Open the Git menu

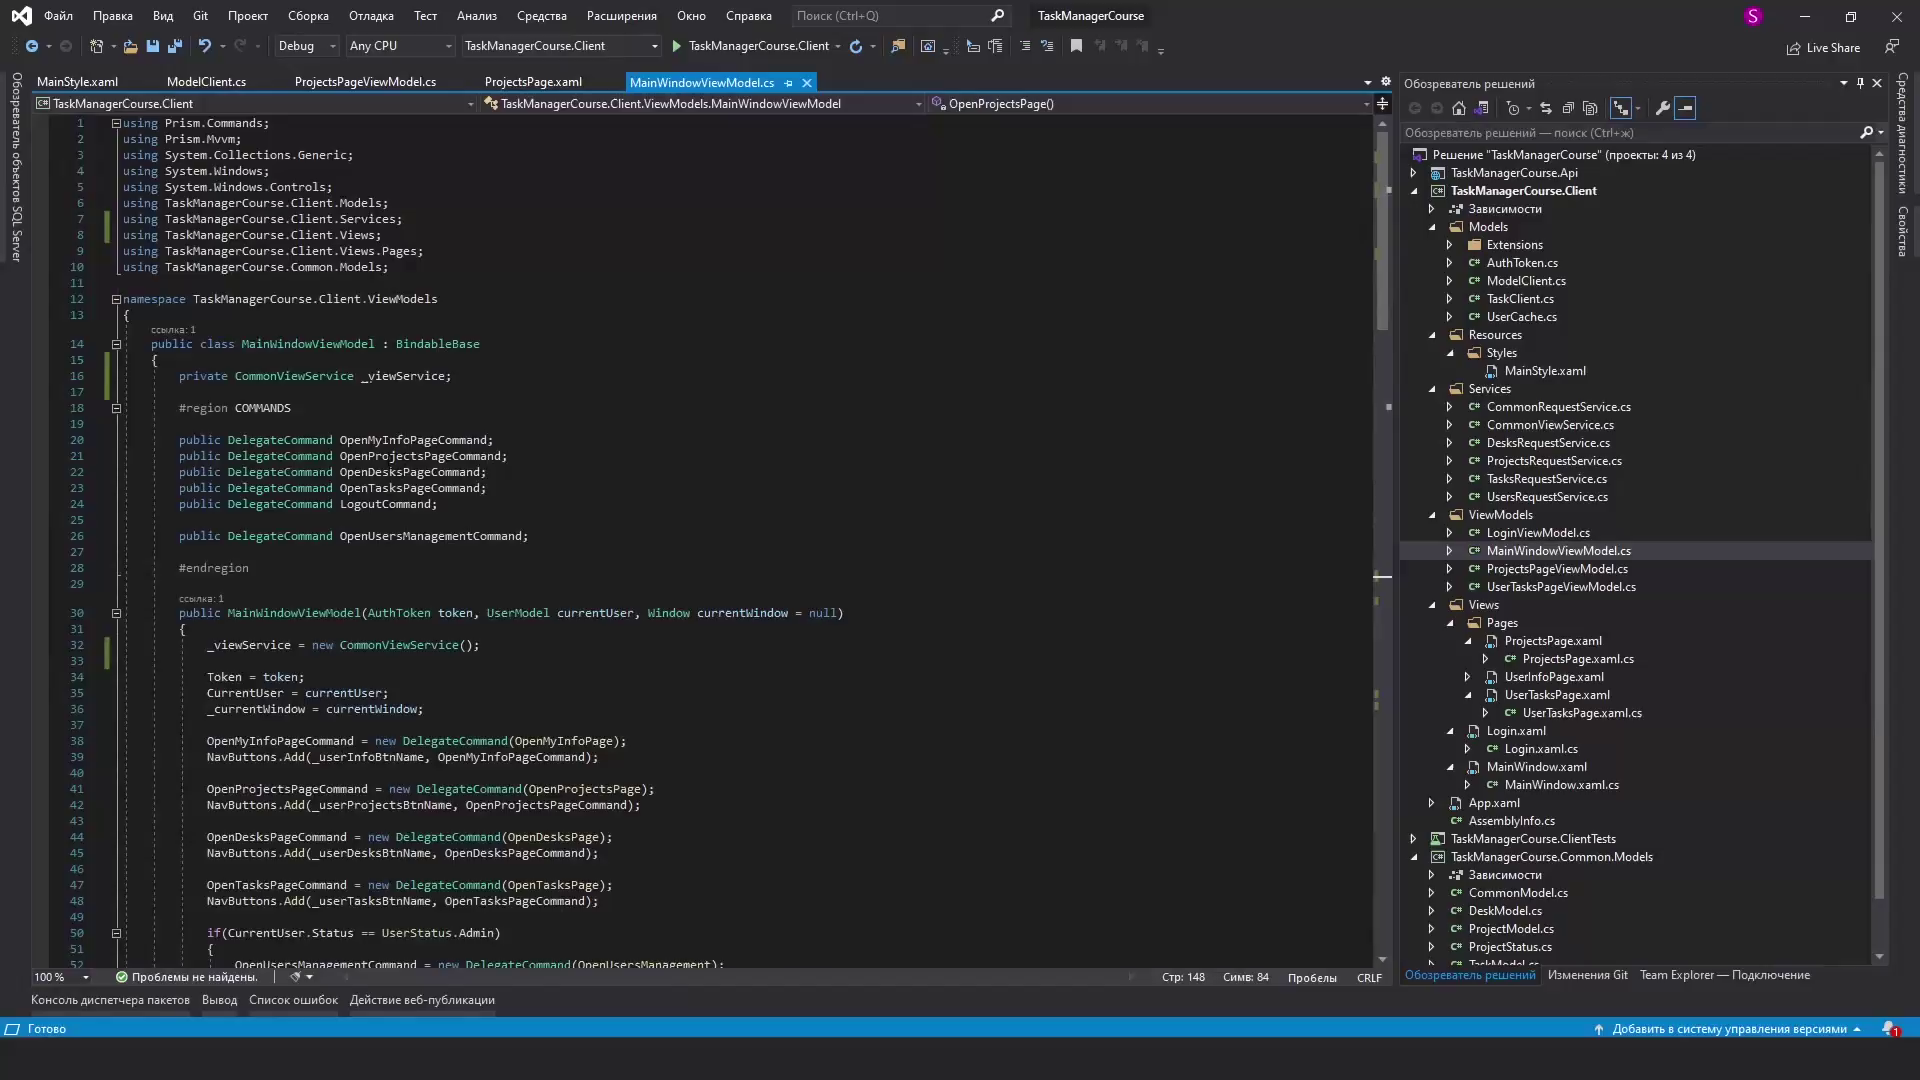click(200, 16)
